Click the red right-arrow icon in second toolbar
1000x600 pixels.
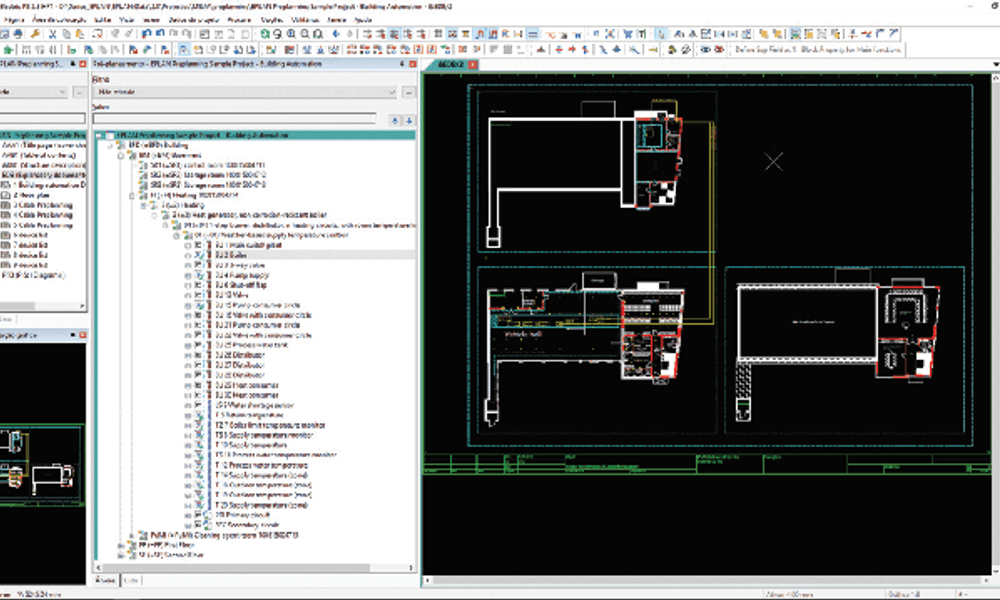(572, 49)
